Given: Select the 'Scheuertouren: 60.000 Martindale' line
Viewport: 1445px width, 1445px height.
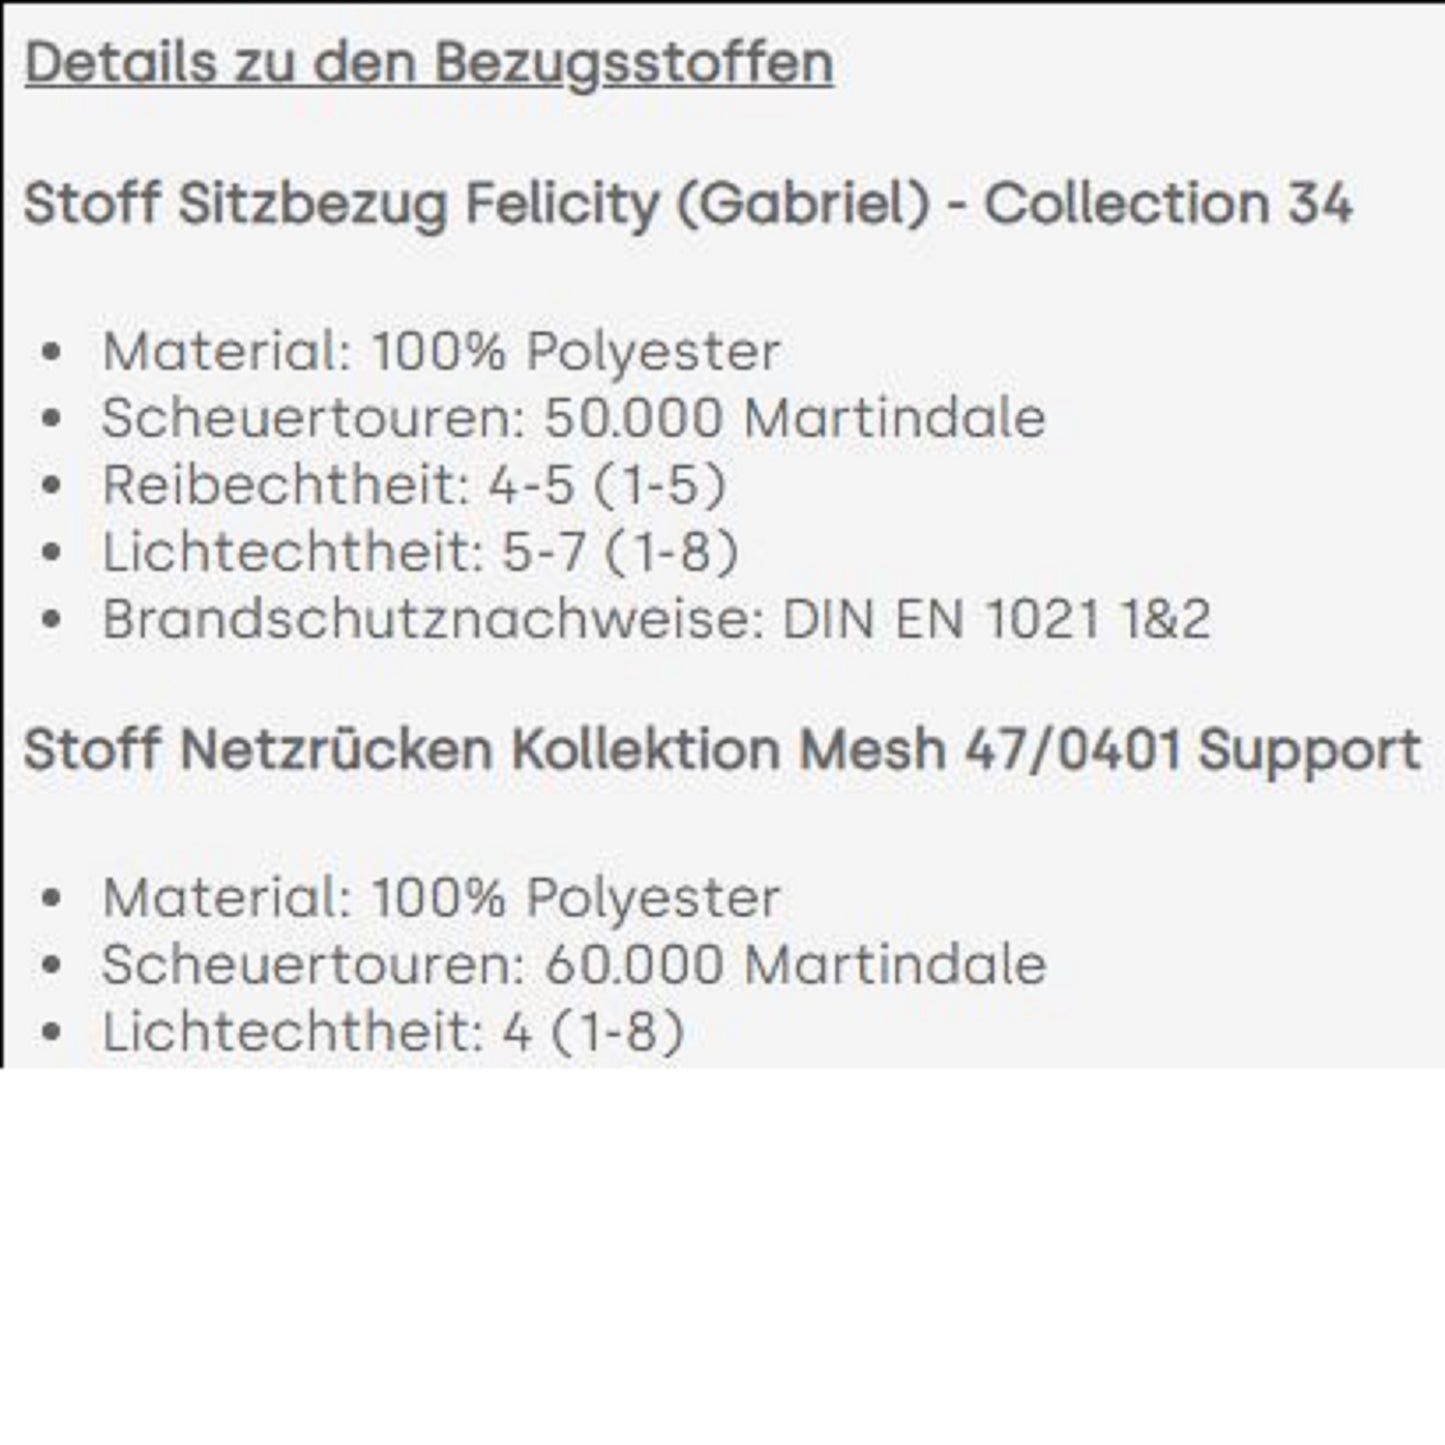Looking at the screenshot, I should 573,964.
